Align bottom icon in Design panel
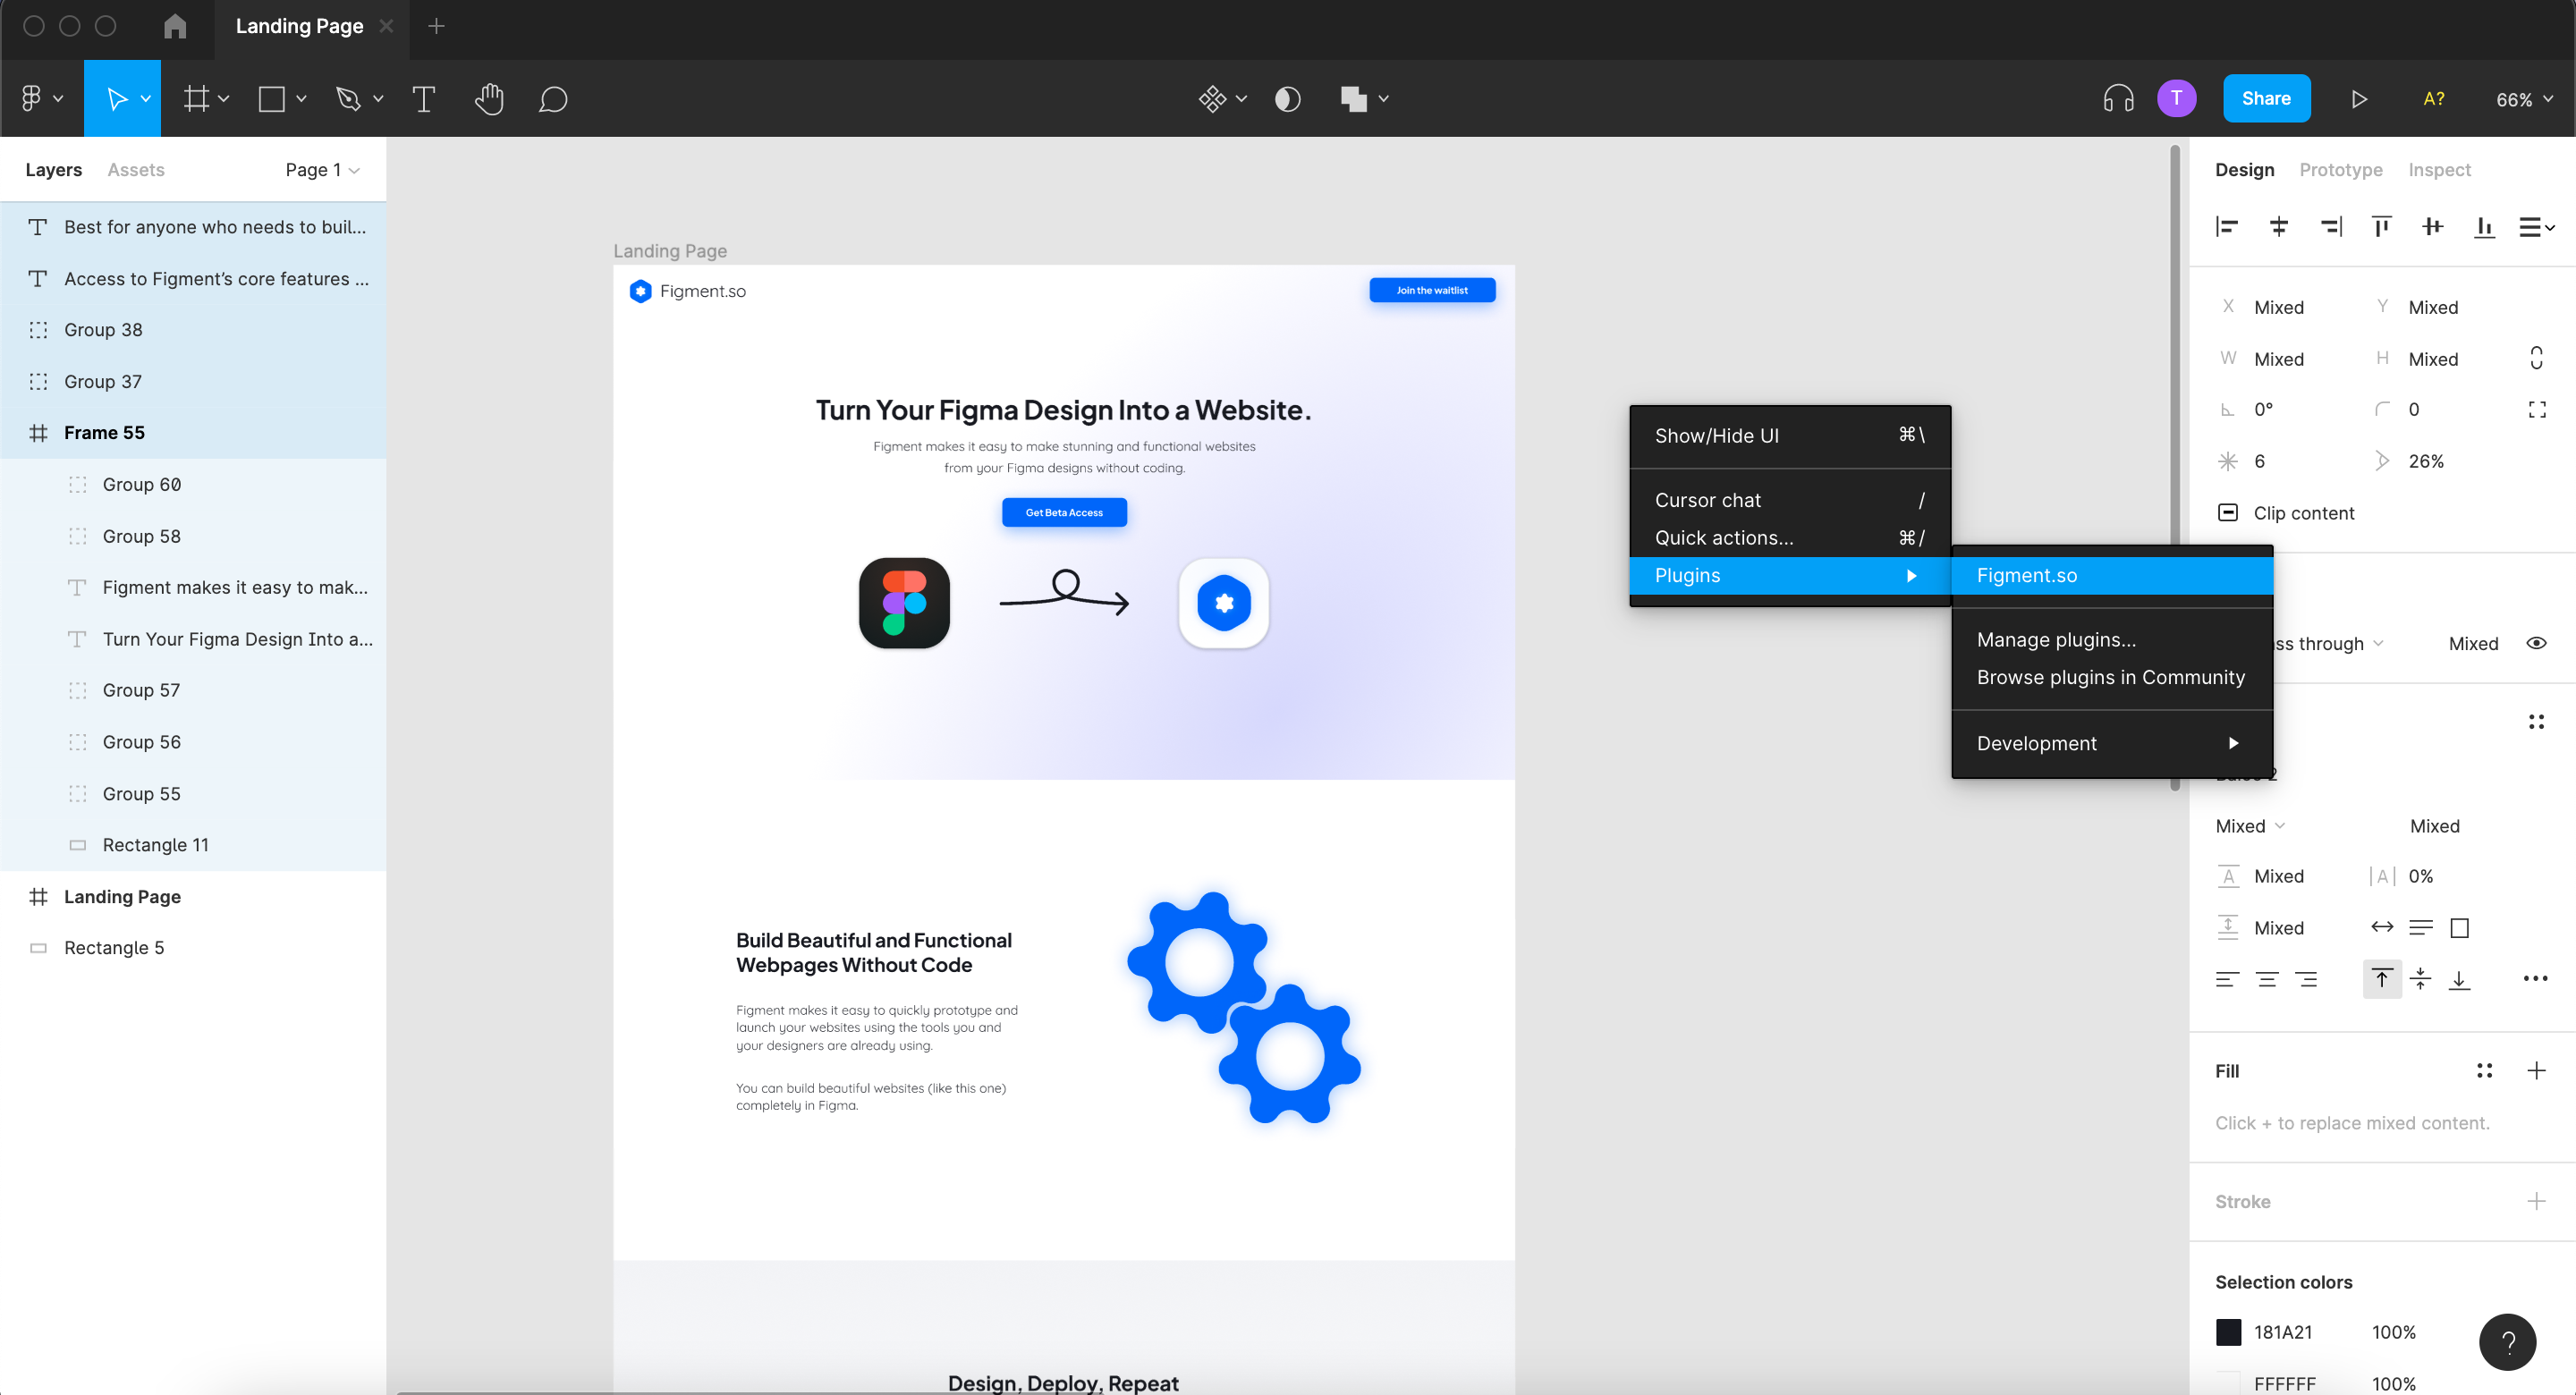Screen dimensions: 2576x1395 click(2484, 227)
